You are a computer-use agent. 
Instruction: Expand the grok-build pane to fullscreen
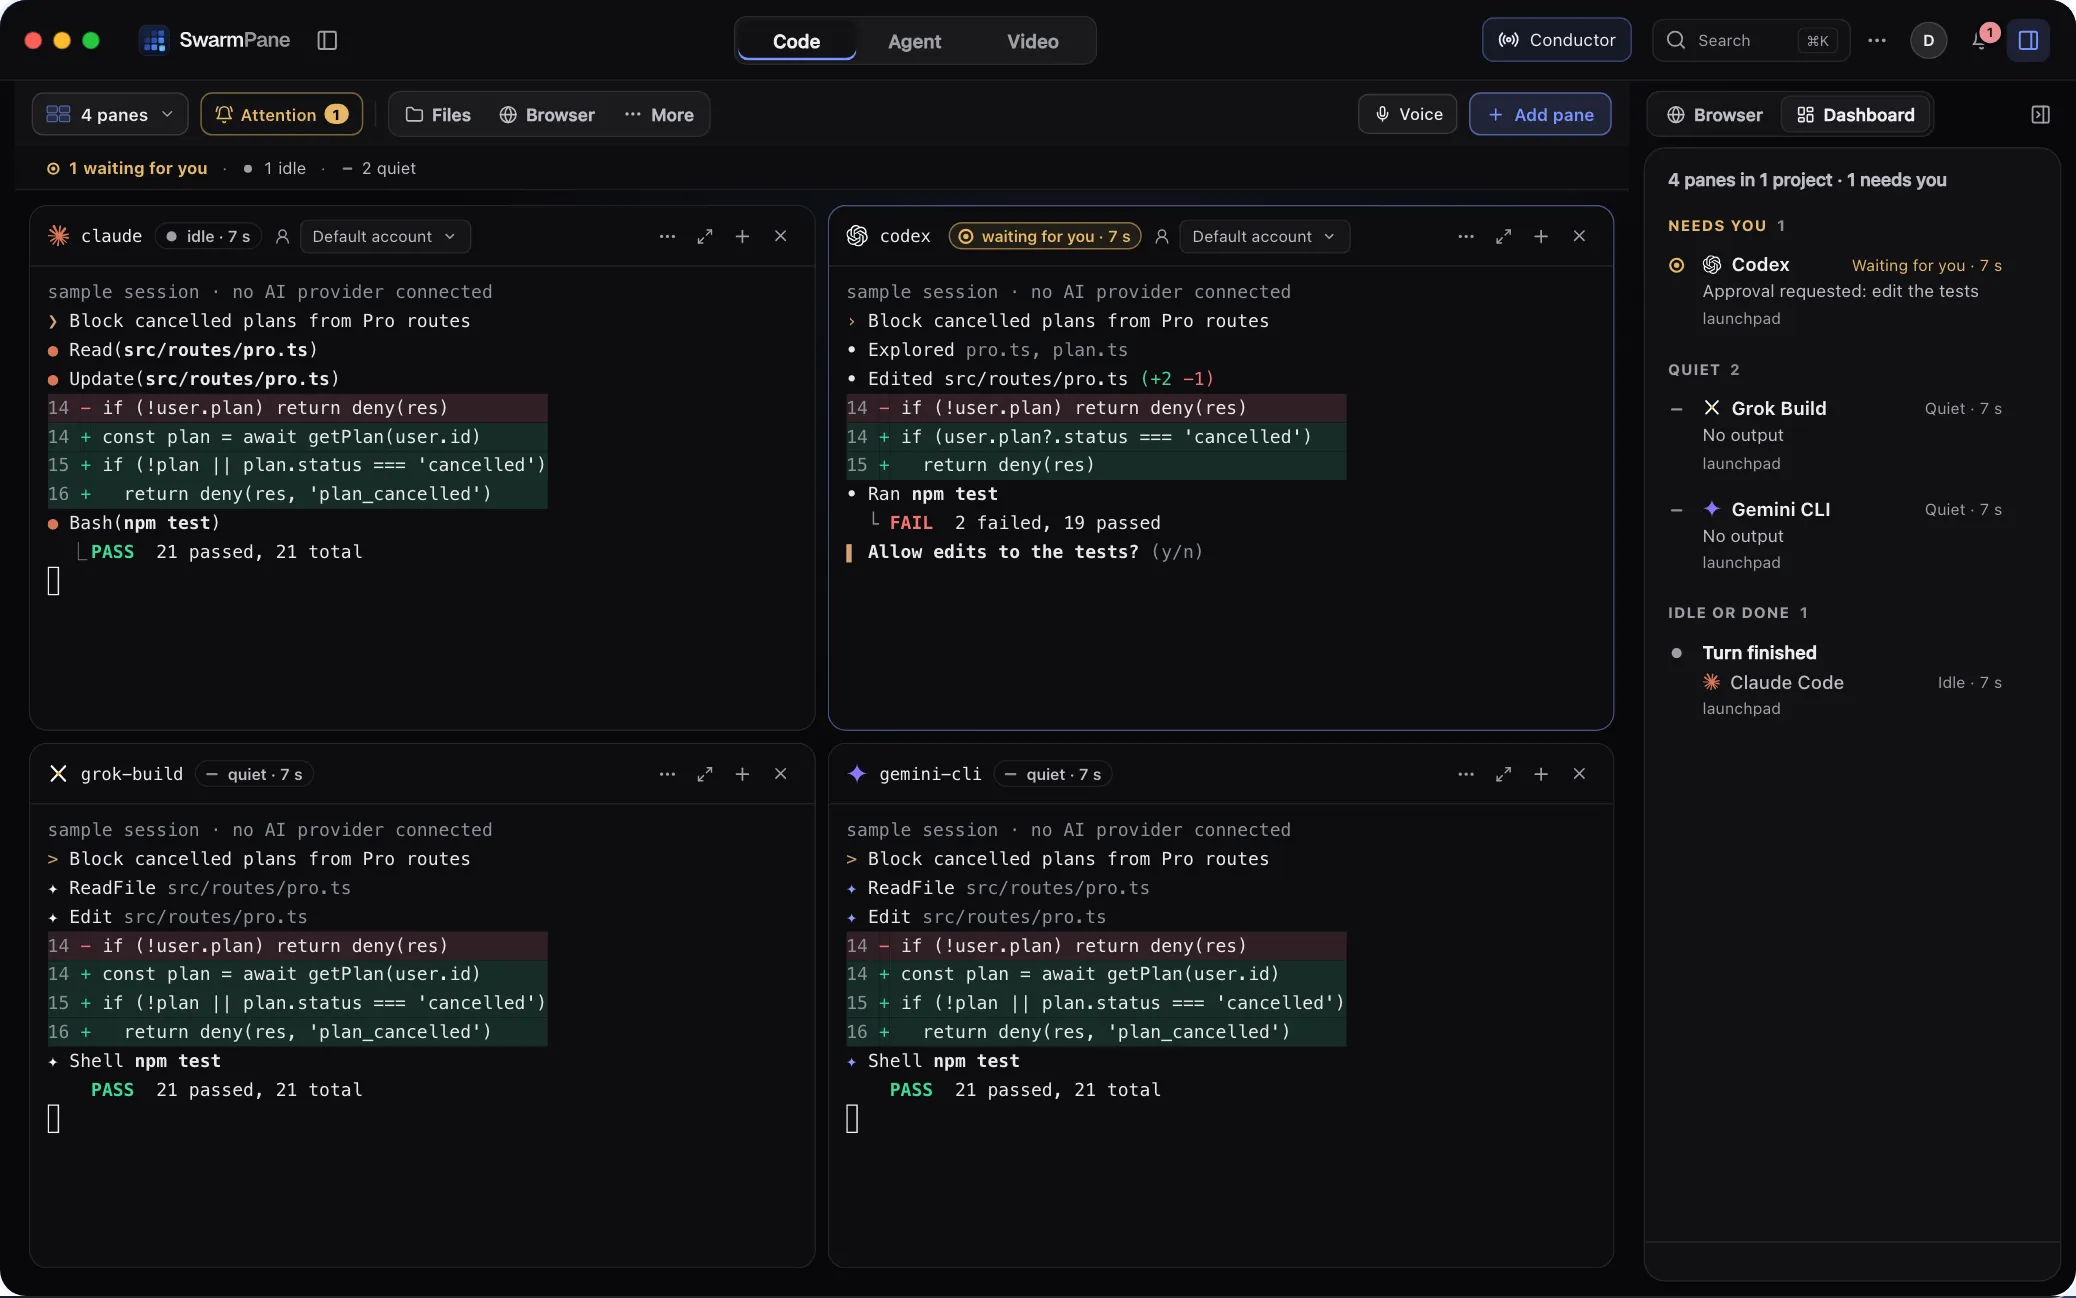click(x=705, y=774)
